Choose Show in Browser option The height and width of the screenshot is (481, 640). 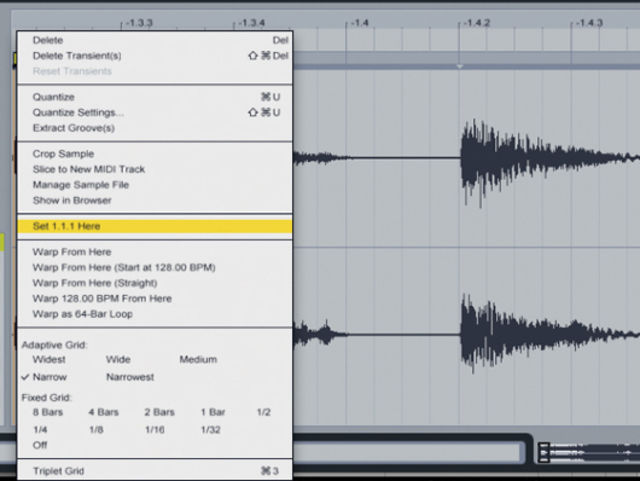pyautogui.click(x=155, y=200)
